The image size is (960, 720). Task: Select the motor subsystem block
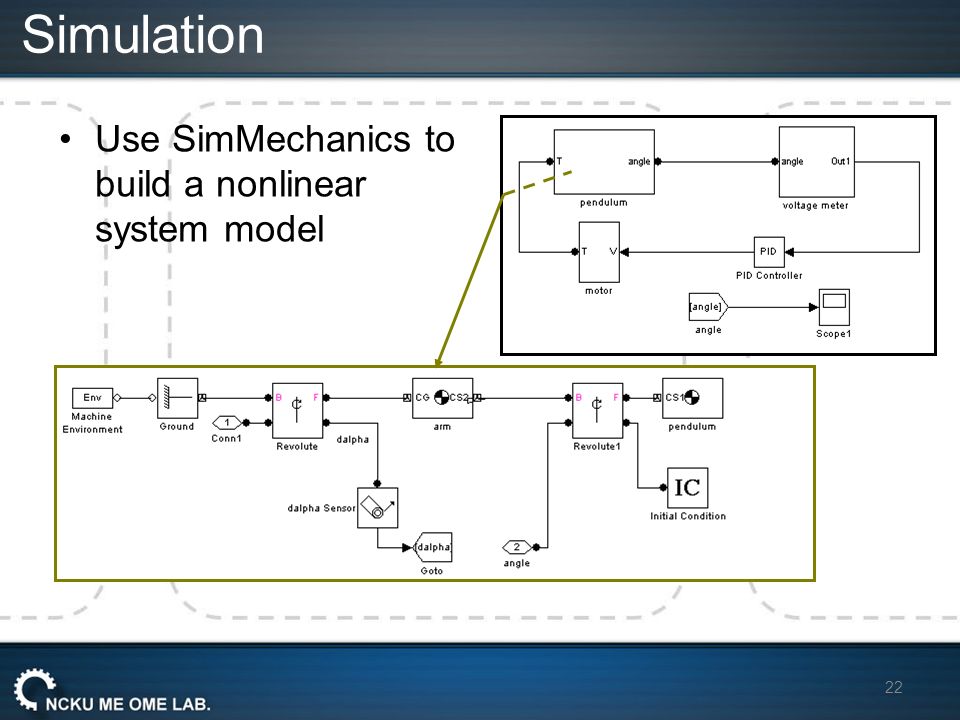[x=599, y=252]
